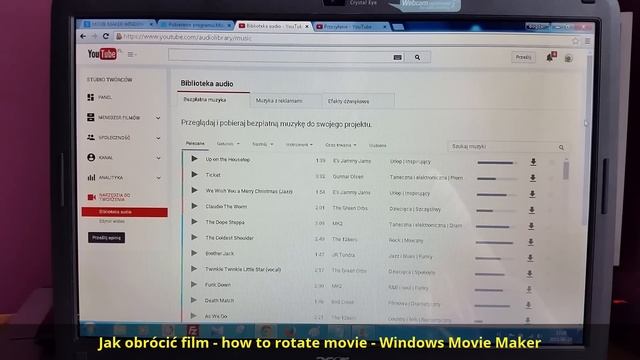Download the track Ticket
640x360 pixels.
point(533,178)
